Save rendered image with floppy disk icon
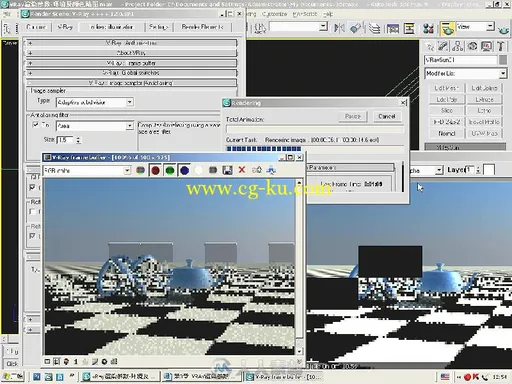512x384 pixels. point(227,170)
